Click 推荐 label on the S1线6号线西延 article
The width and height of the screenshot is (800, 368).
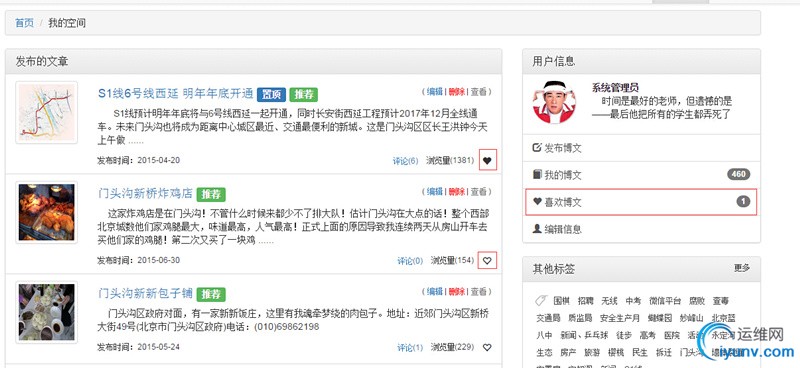pyautogui.click(x=304, y=94)
